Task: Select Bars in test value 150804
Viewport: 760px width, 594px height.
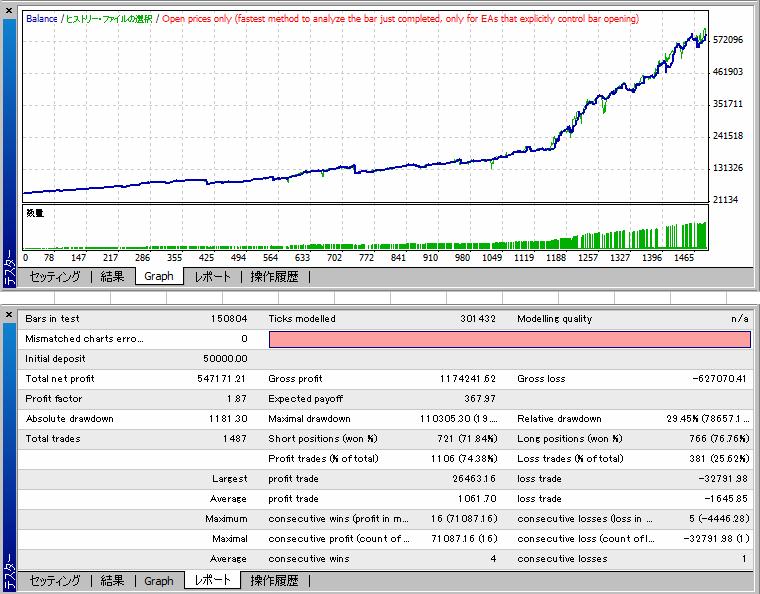Action: pos(229,319)
